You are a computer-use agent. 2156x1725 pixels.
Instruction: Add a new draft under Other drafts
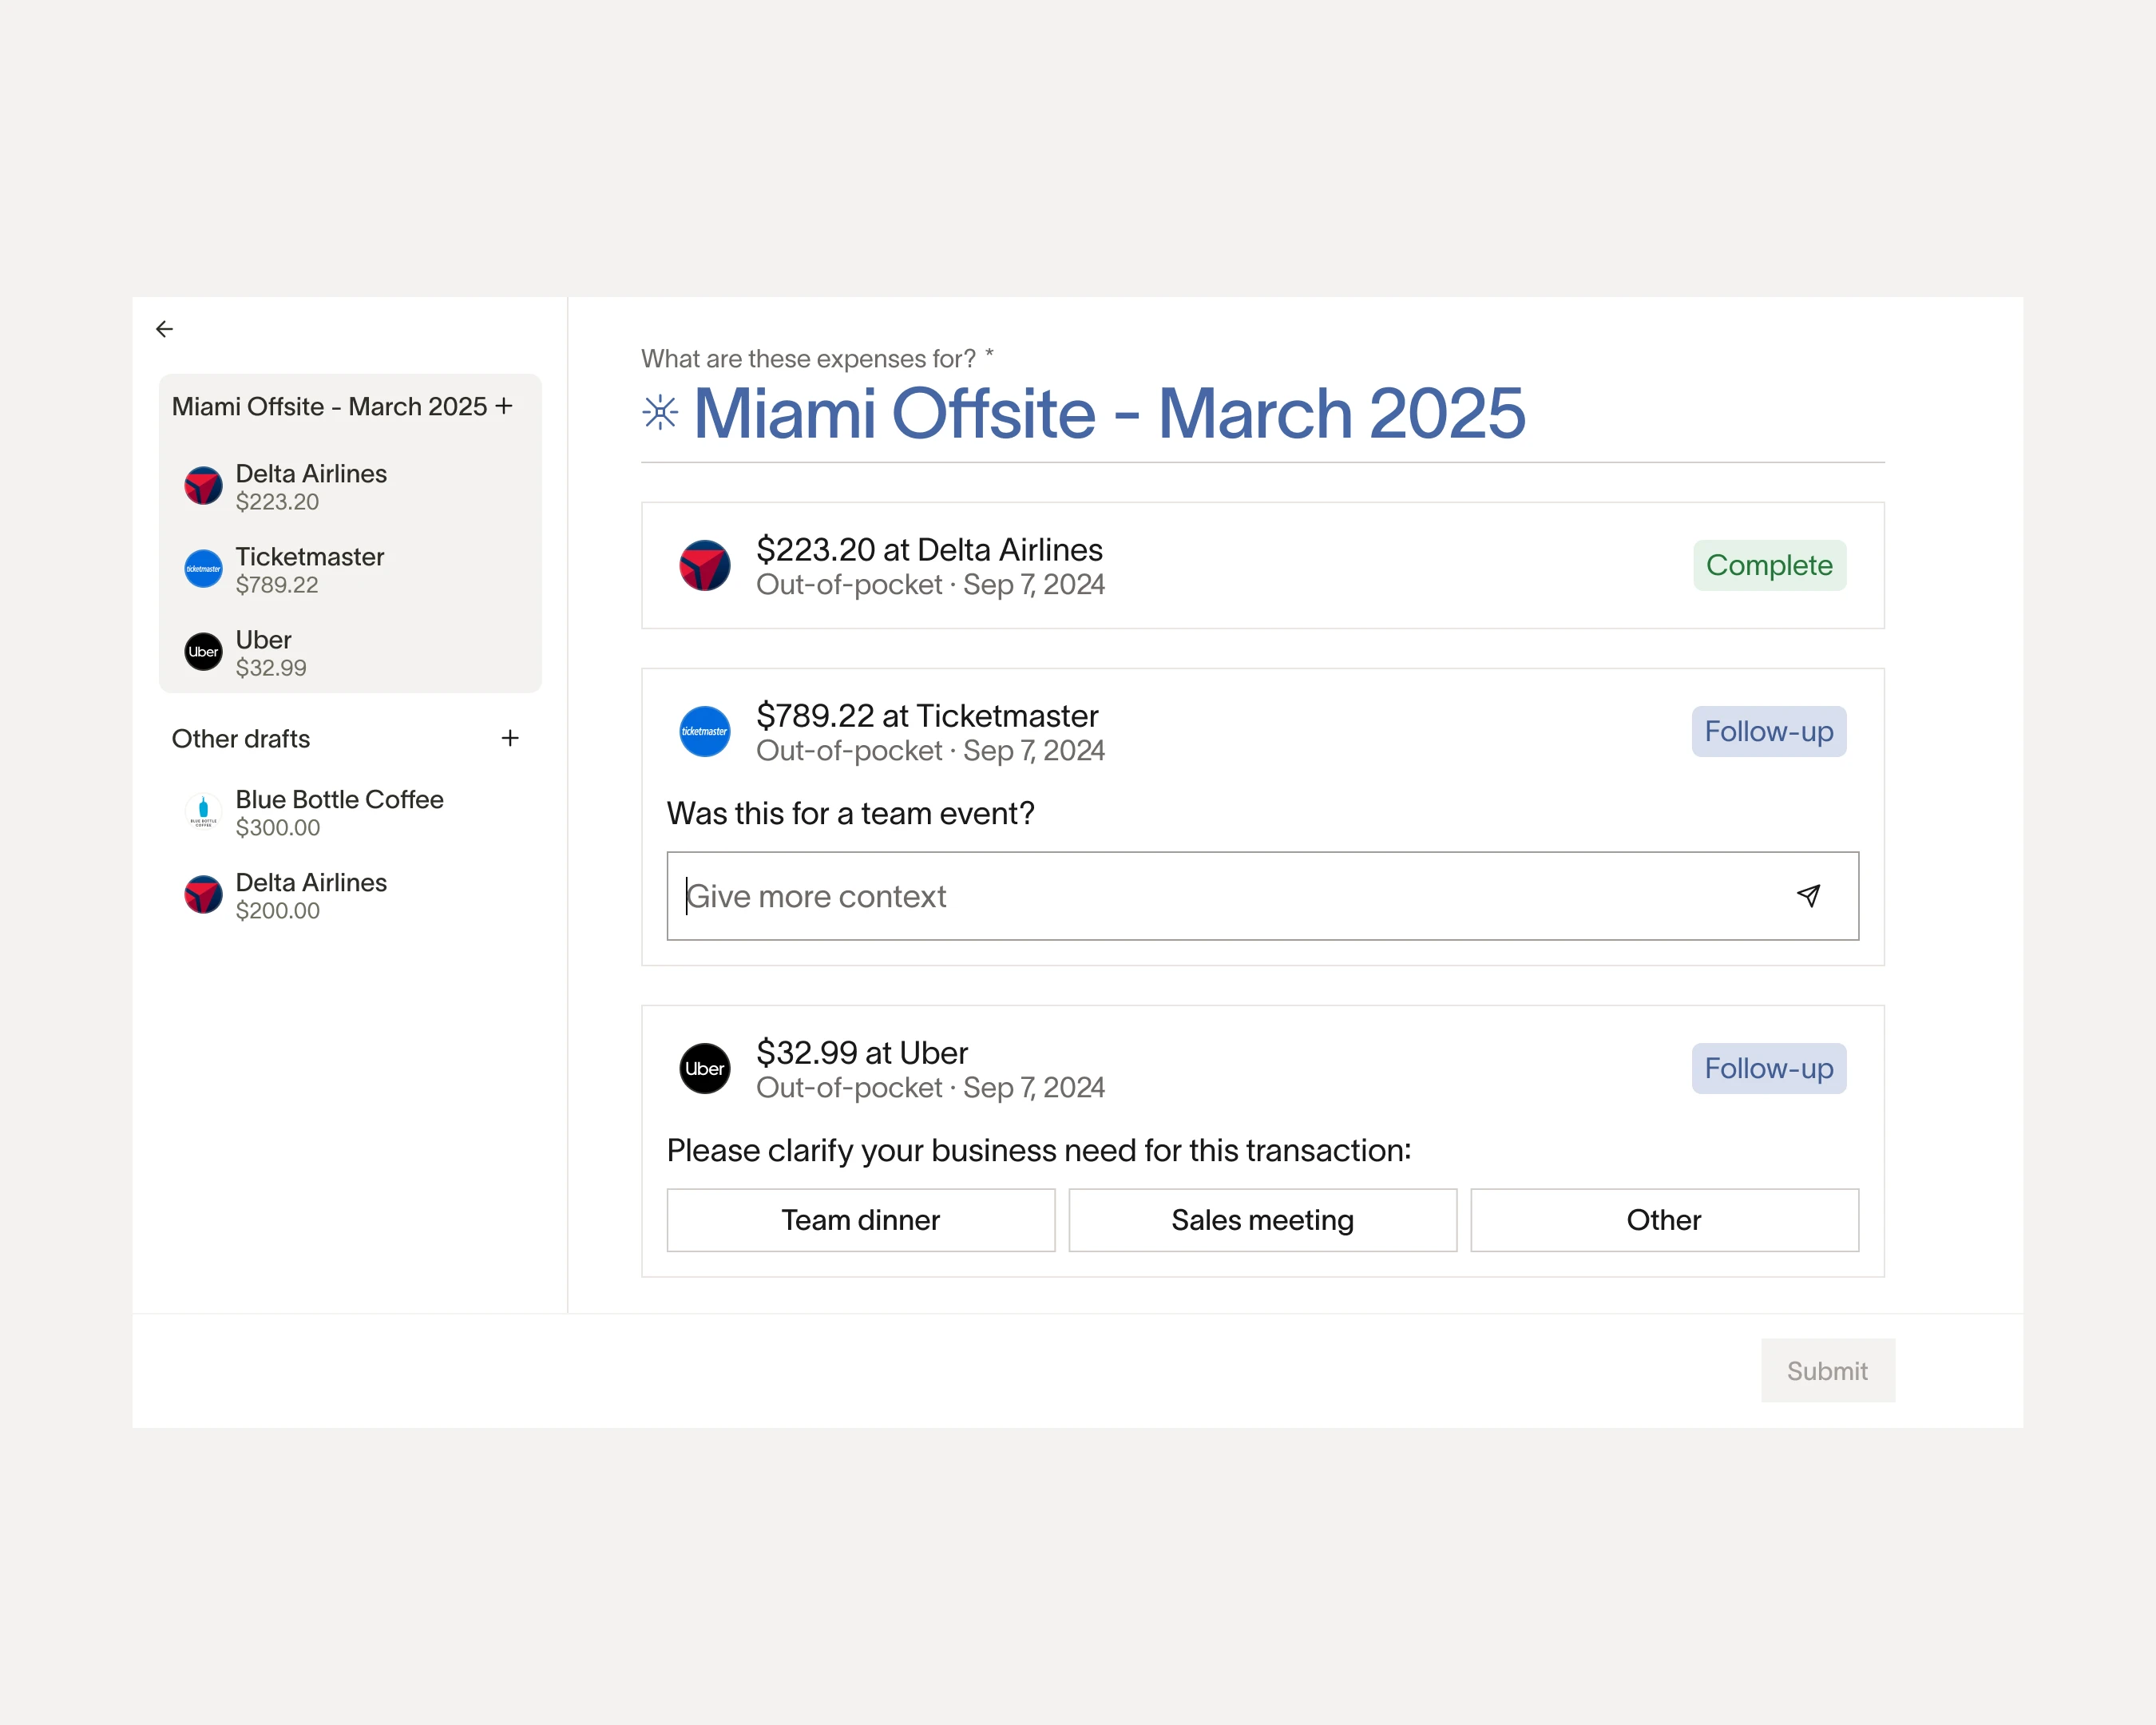click(x=510, y=738)
